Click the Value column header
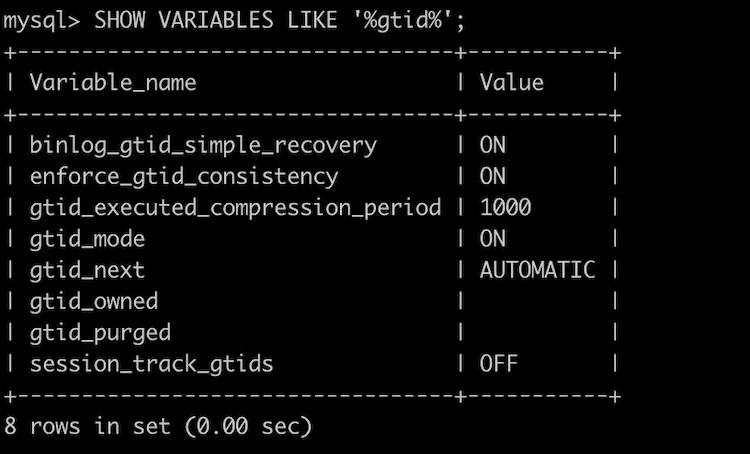The image size is (750, 454). tap(511, 82)
